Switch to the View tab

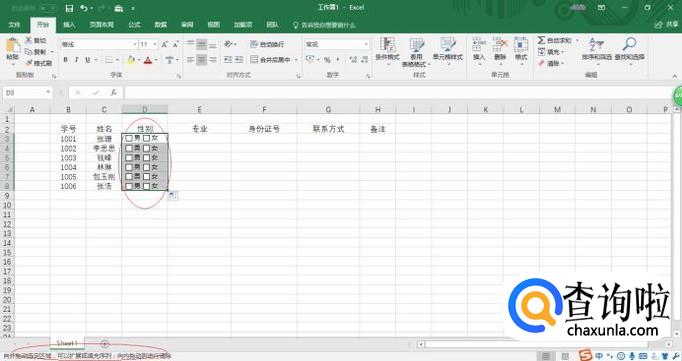pyautogui.click(x=213, y=25)
